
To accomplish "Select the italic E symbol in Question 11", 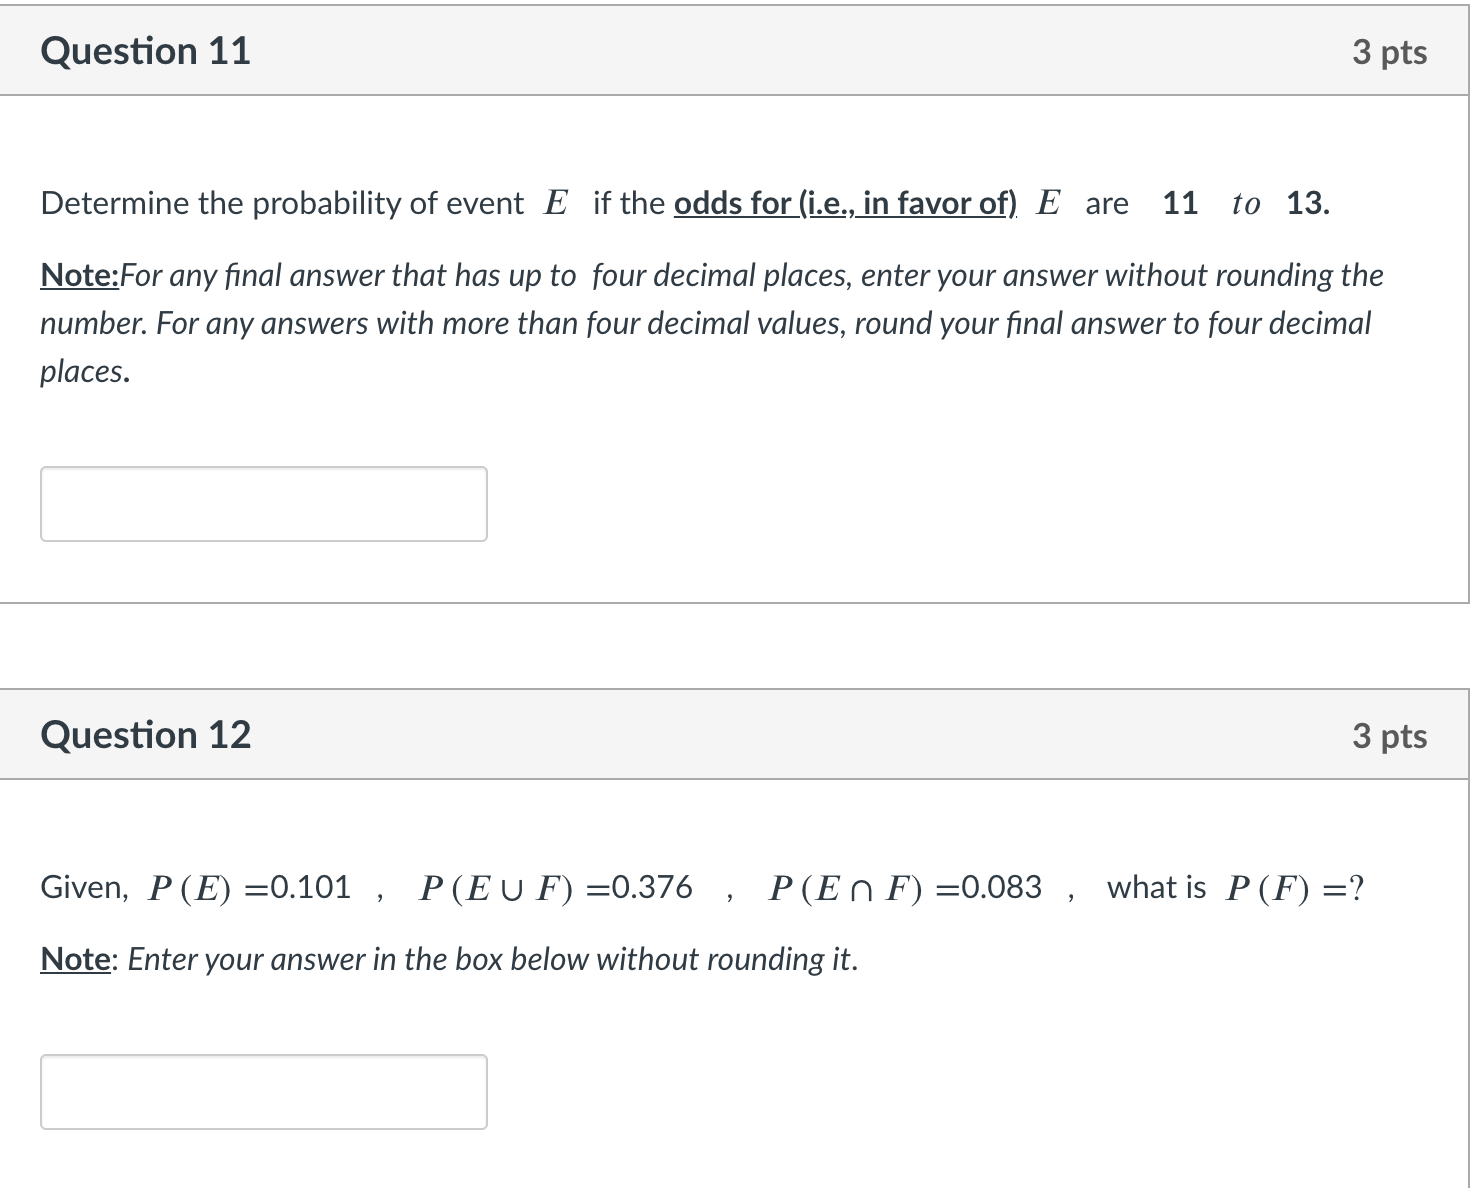I will click(x=556, y=201).
